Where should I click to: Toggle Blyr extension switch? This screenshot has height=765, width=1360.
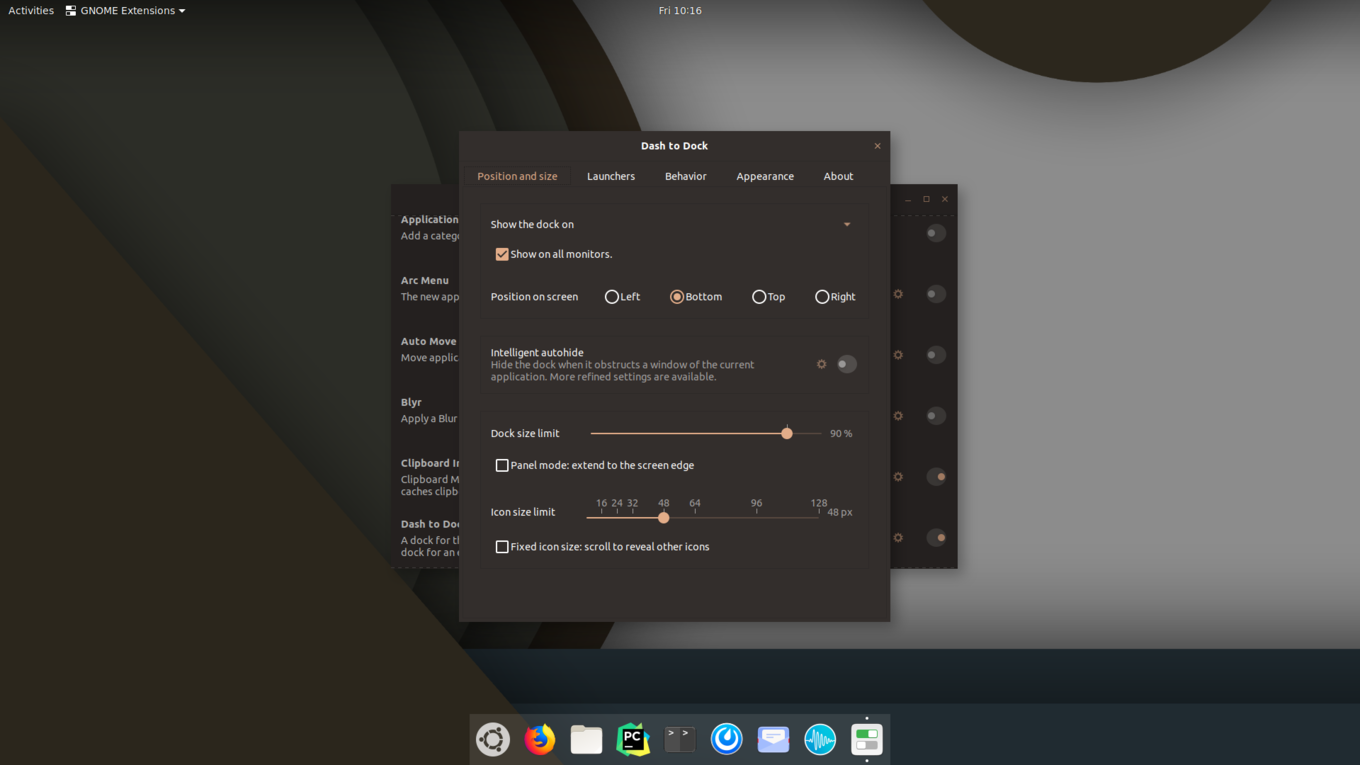pyautogui.click(x=936, y=416)
